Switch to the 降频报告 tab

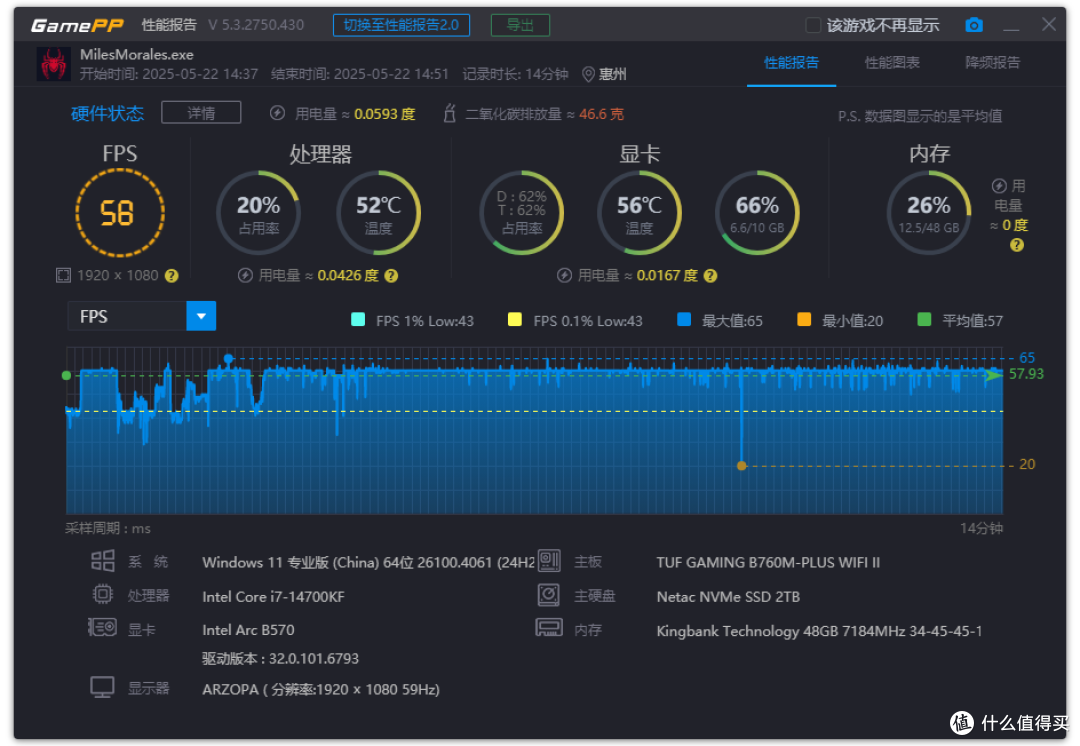(x=993, y=63)
